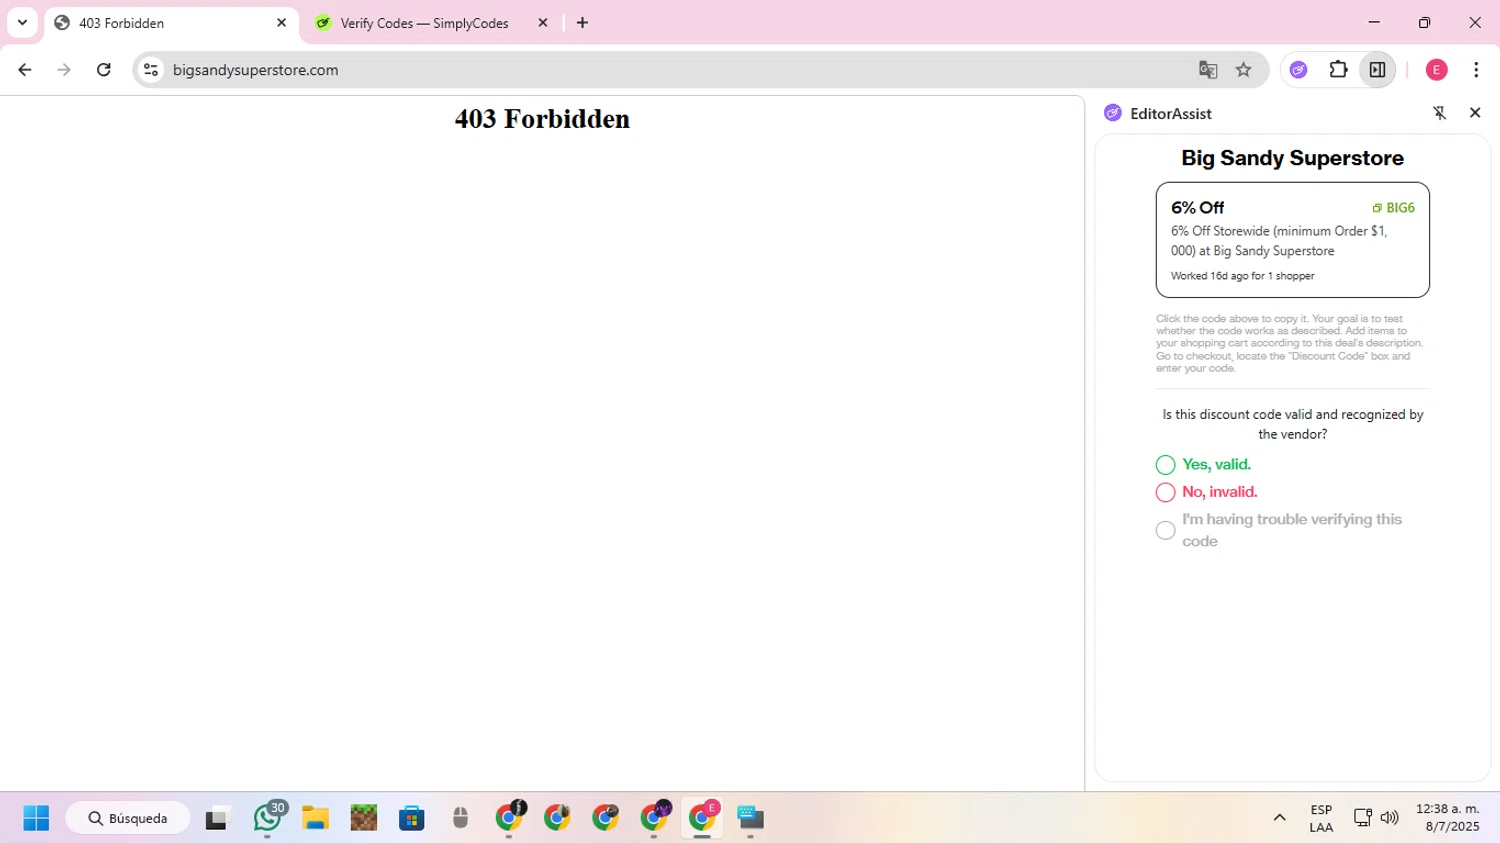Select I'm having trouble verifying option
Image resolution: width=1500 pixels, height=843 pixels.
pos(1165,530)
